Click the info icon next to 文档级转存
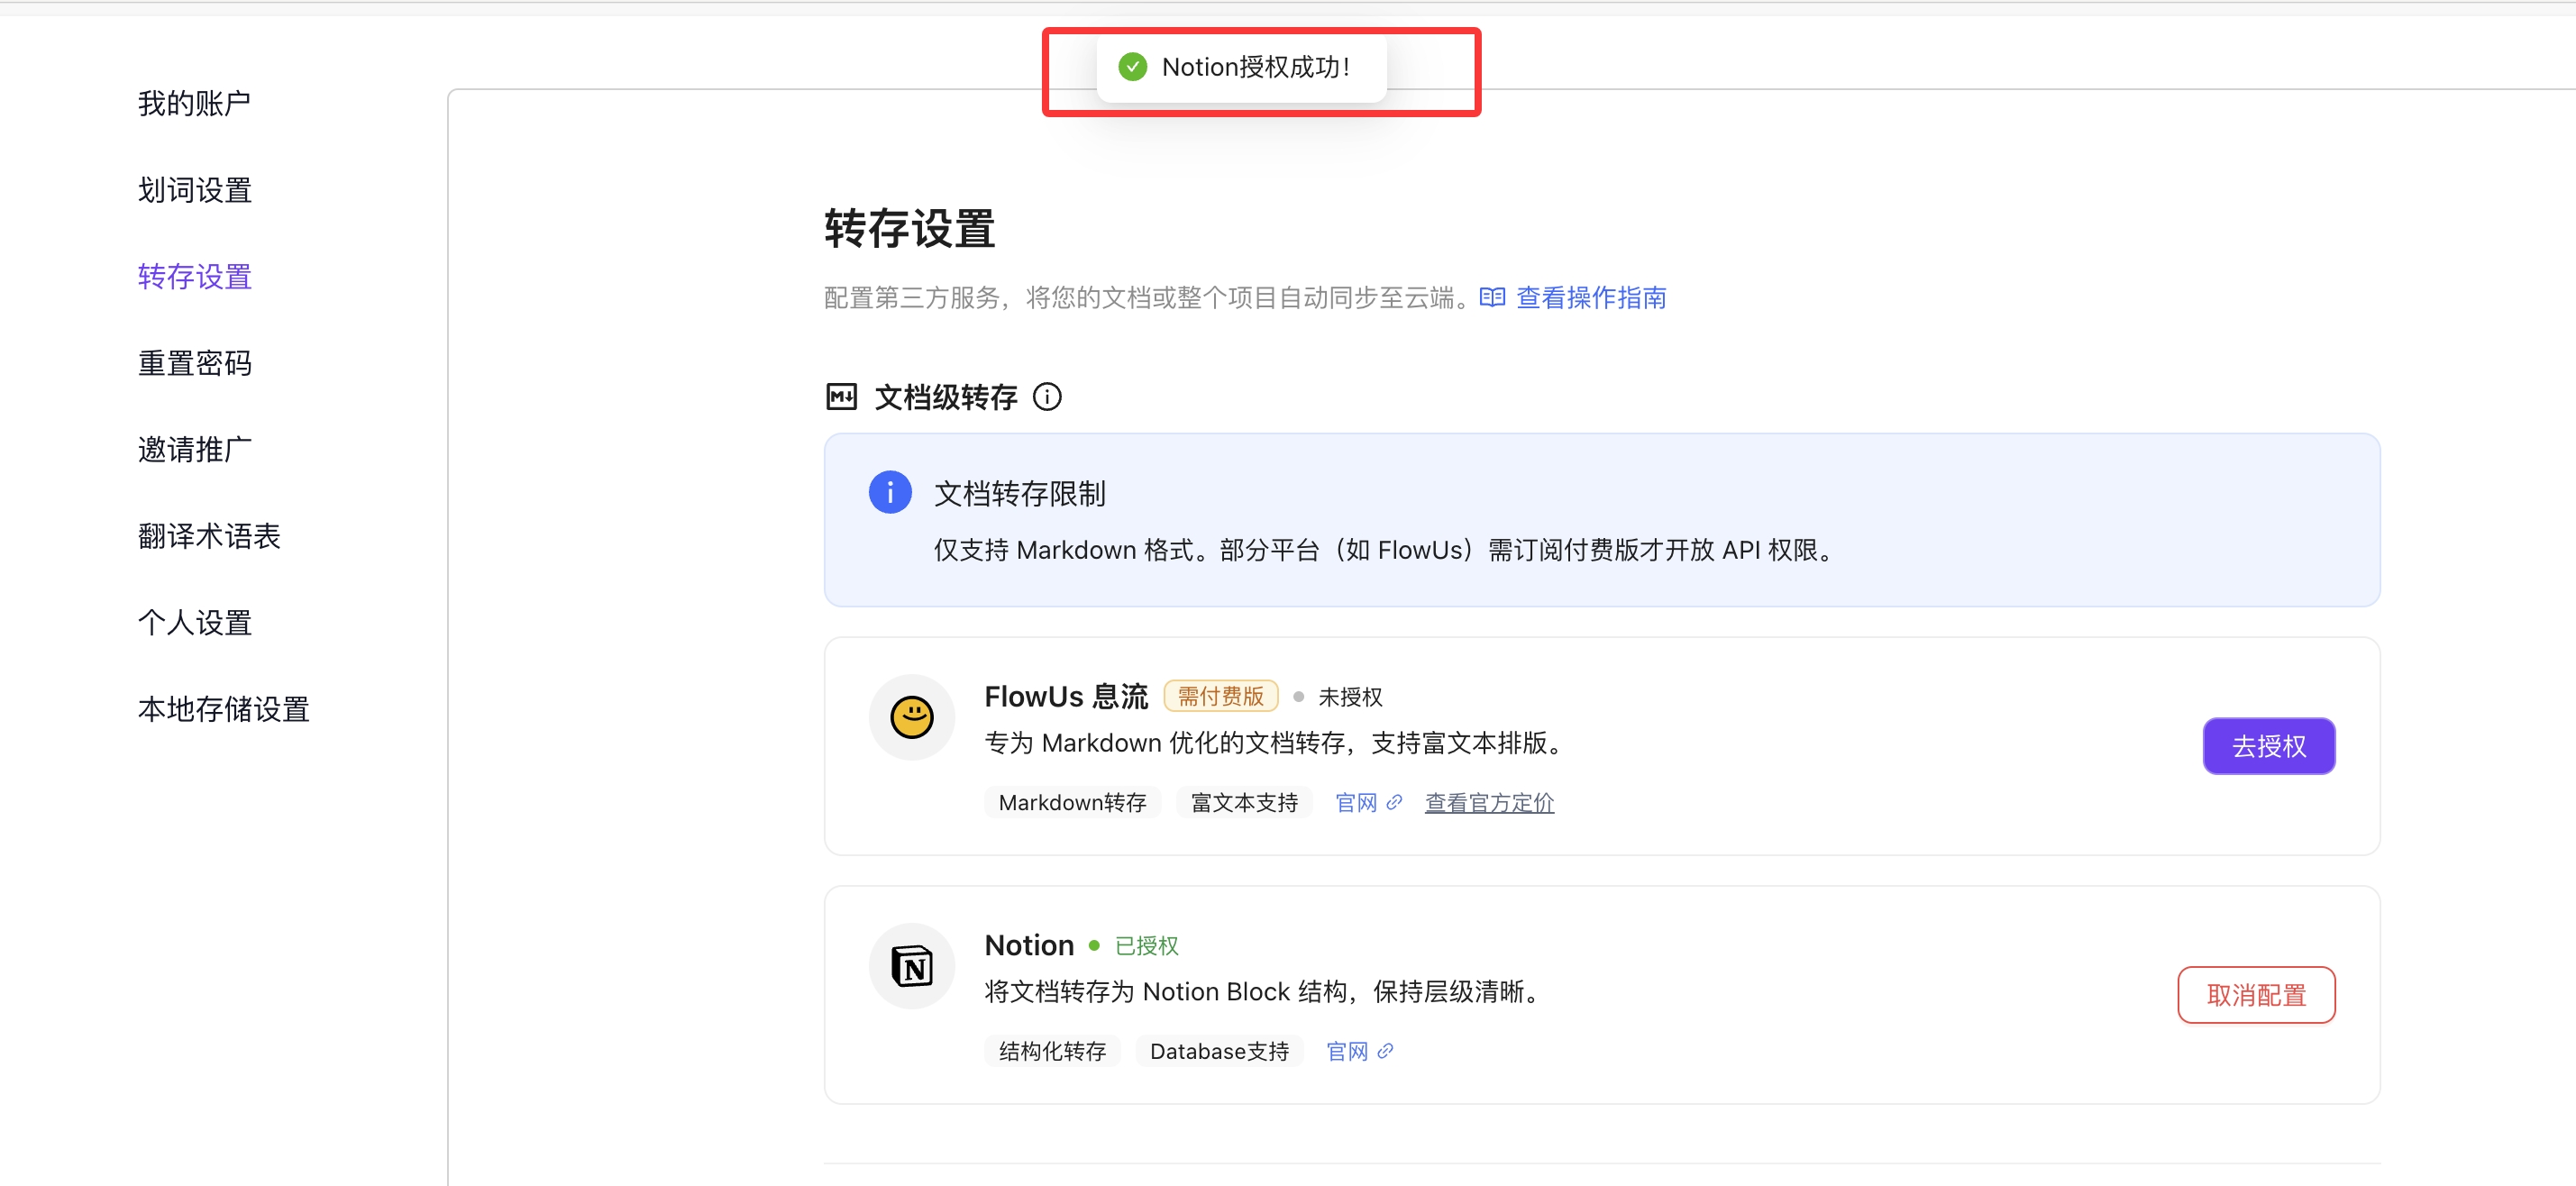Screen dimensions: 2576x1186 (x=1047, y=397)
